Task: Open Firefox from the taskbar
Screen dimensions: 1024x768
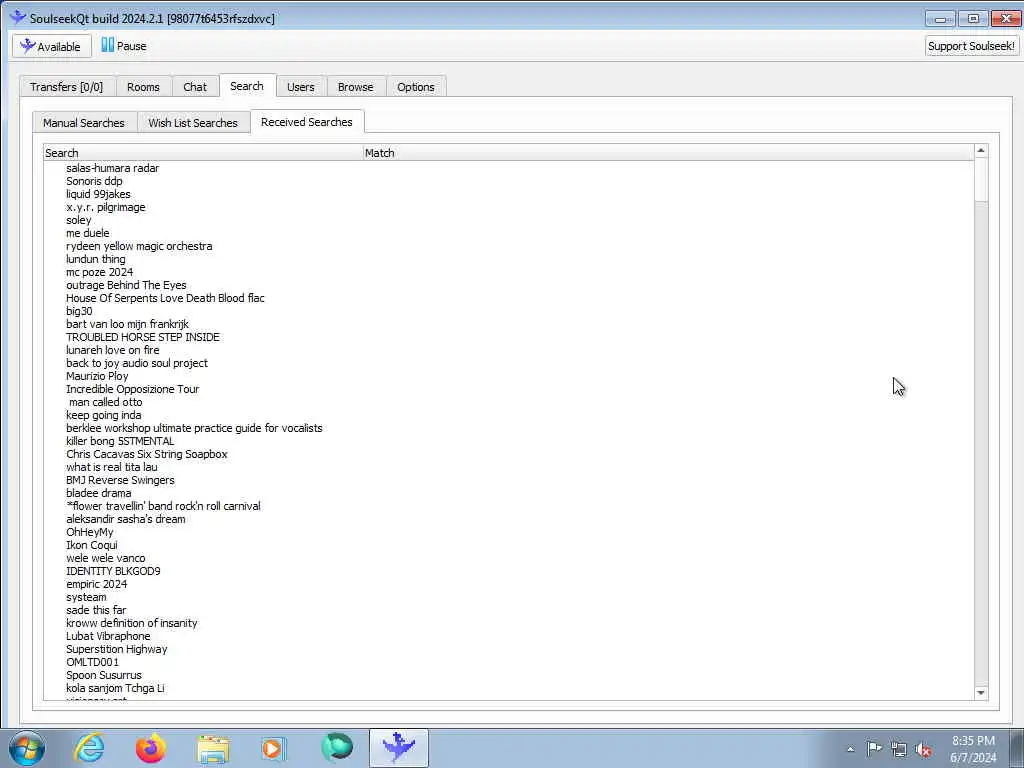Action: pyautogui.click(x=151, y=748)
